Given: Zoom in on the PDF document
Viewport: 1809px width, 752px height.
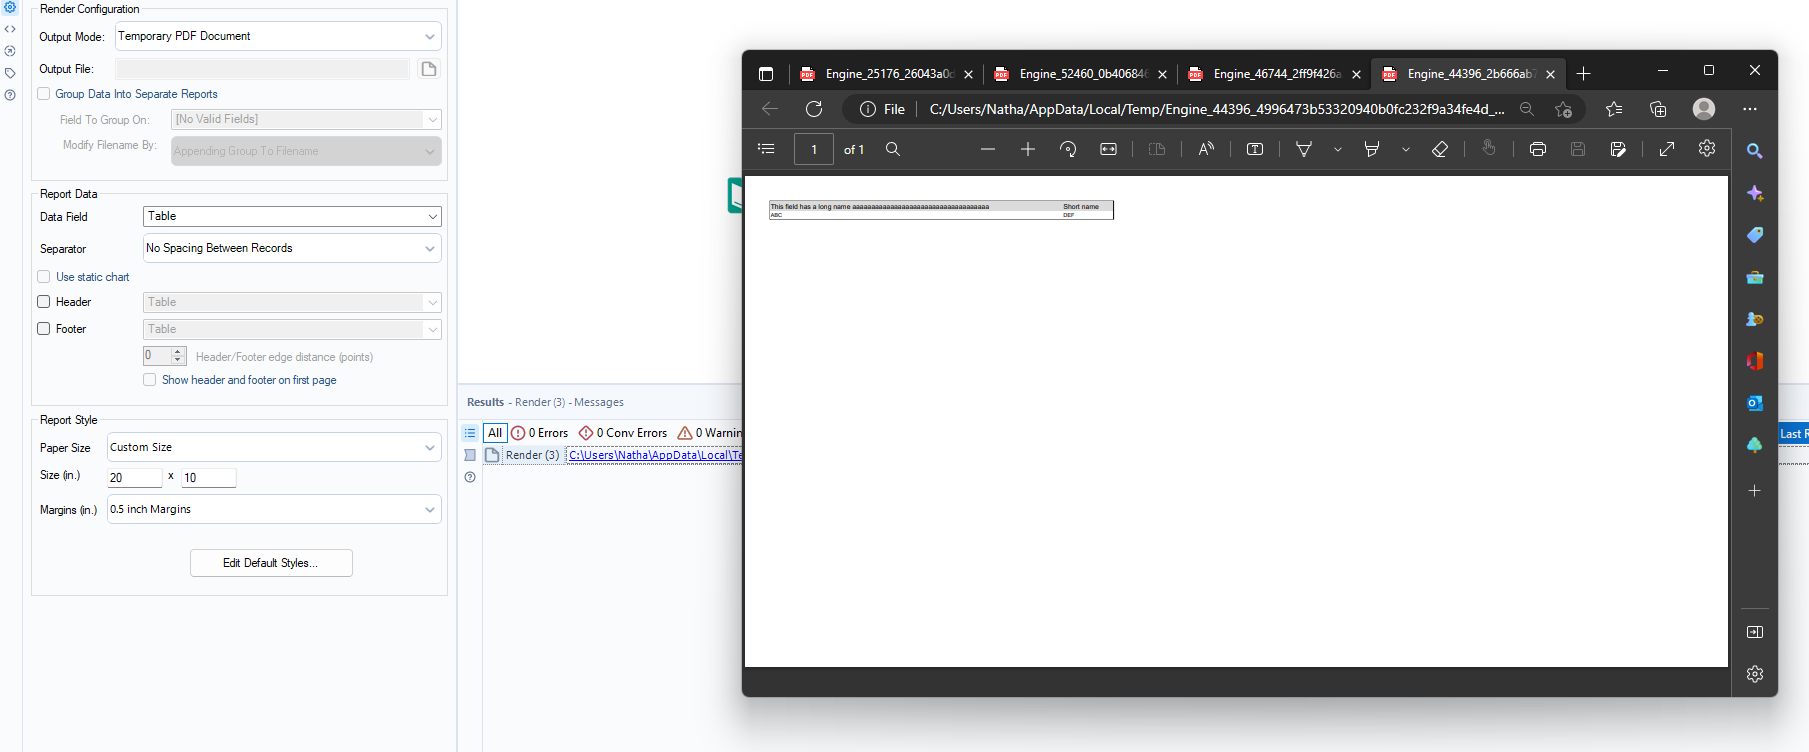Looking at the screenshot, I should (1027, 149).
